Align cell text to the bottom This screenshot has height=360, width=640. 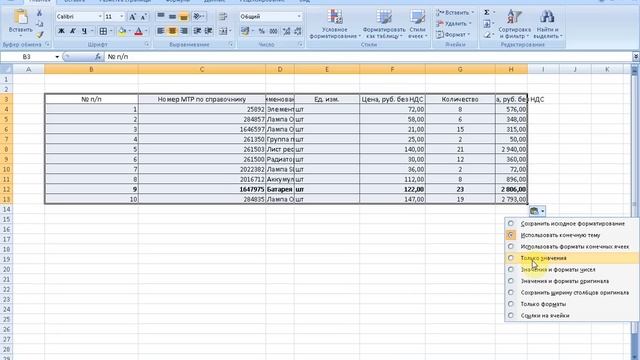[184, 16]
